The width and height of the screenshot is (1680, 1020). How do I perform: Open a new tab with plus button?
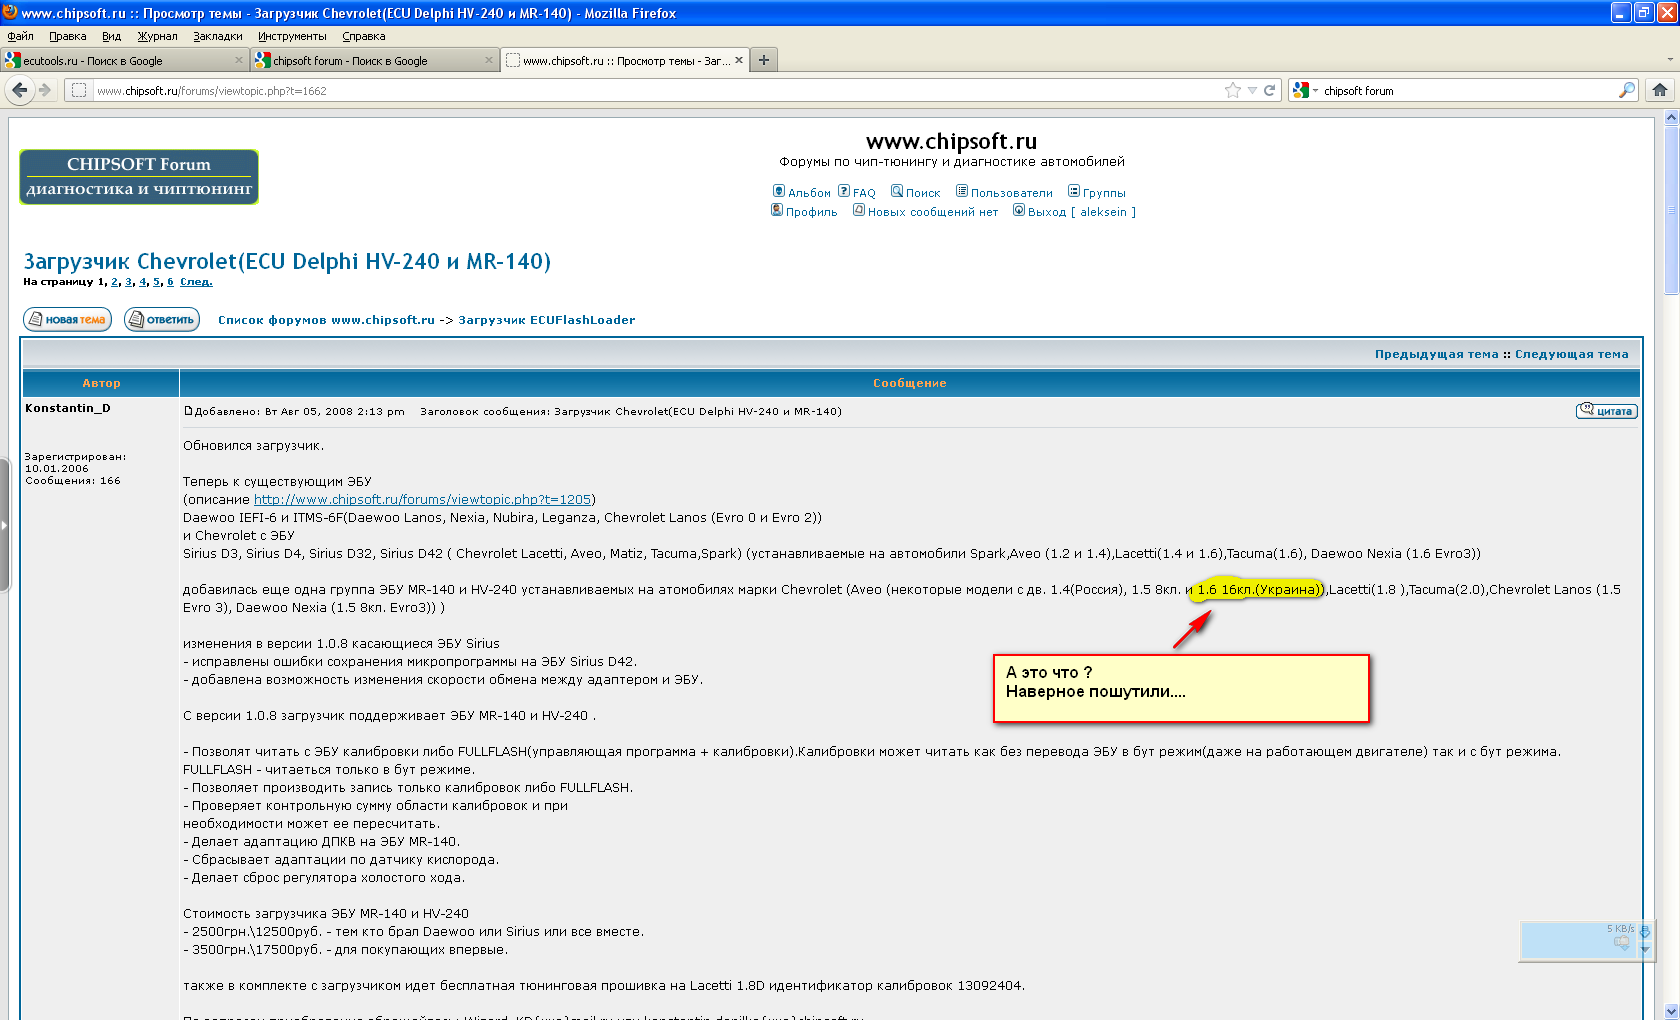pos(764,60)
